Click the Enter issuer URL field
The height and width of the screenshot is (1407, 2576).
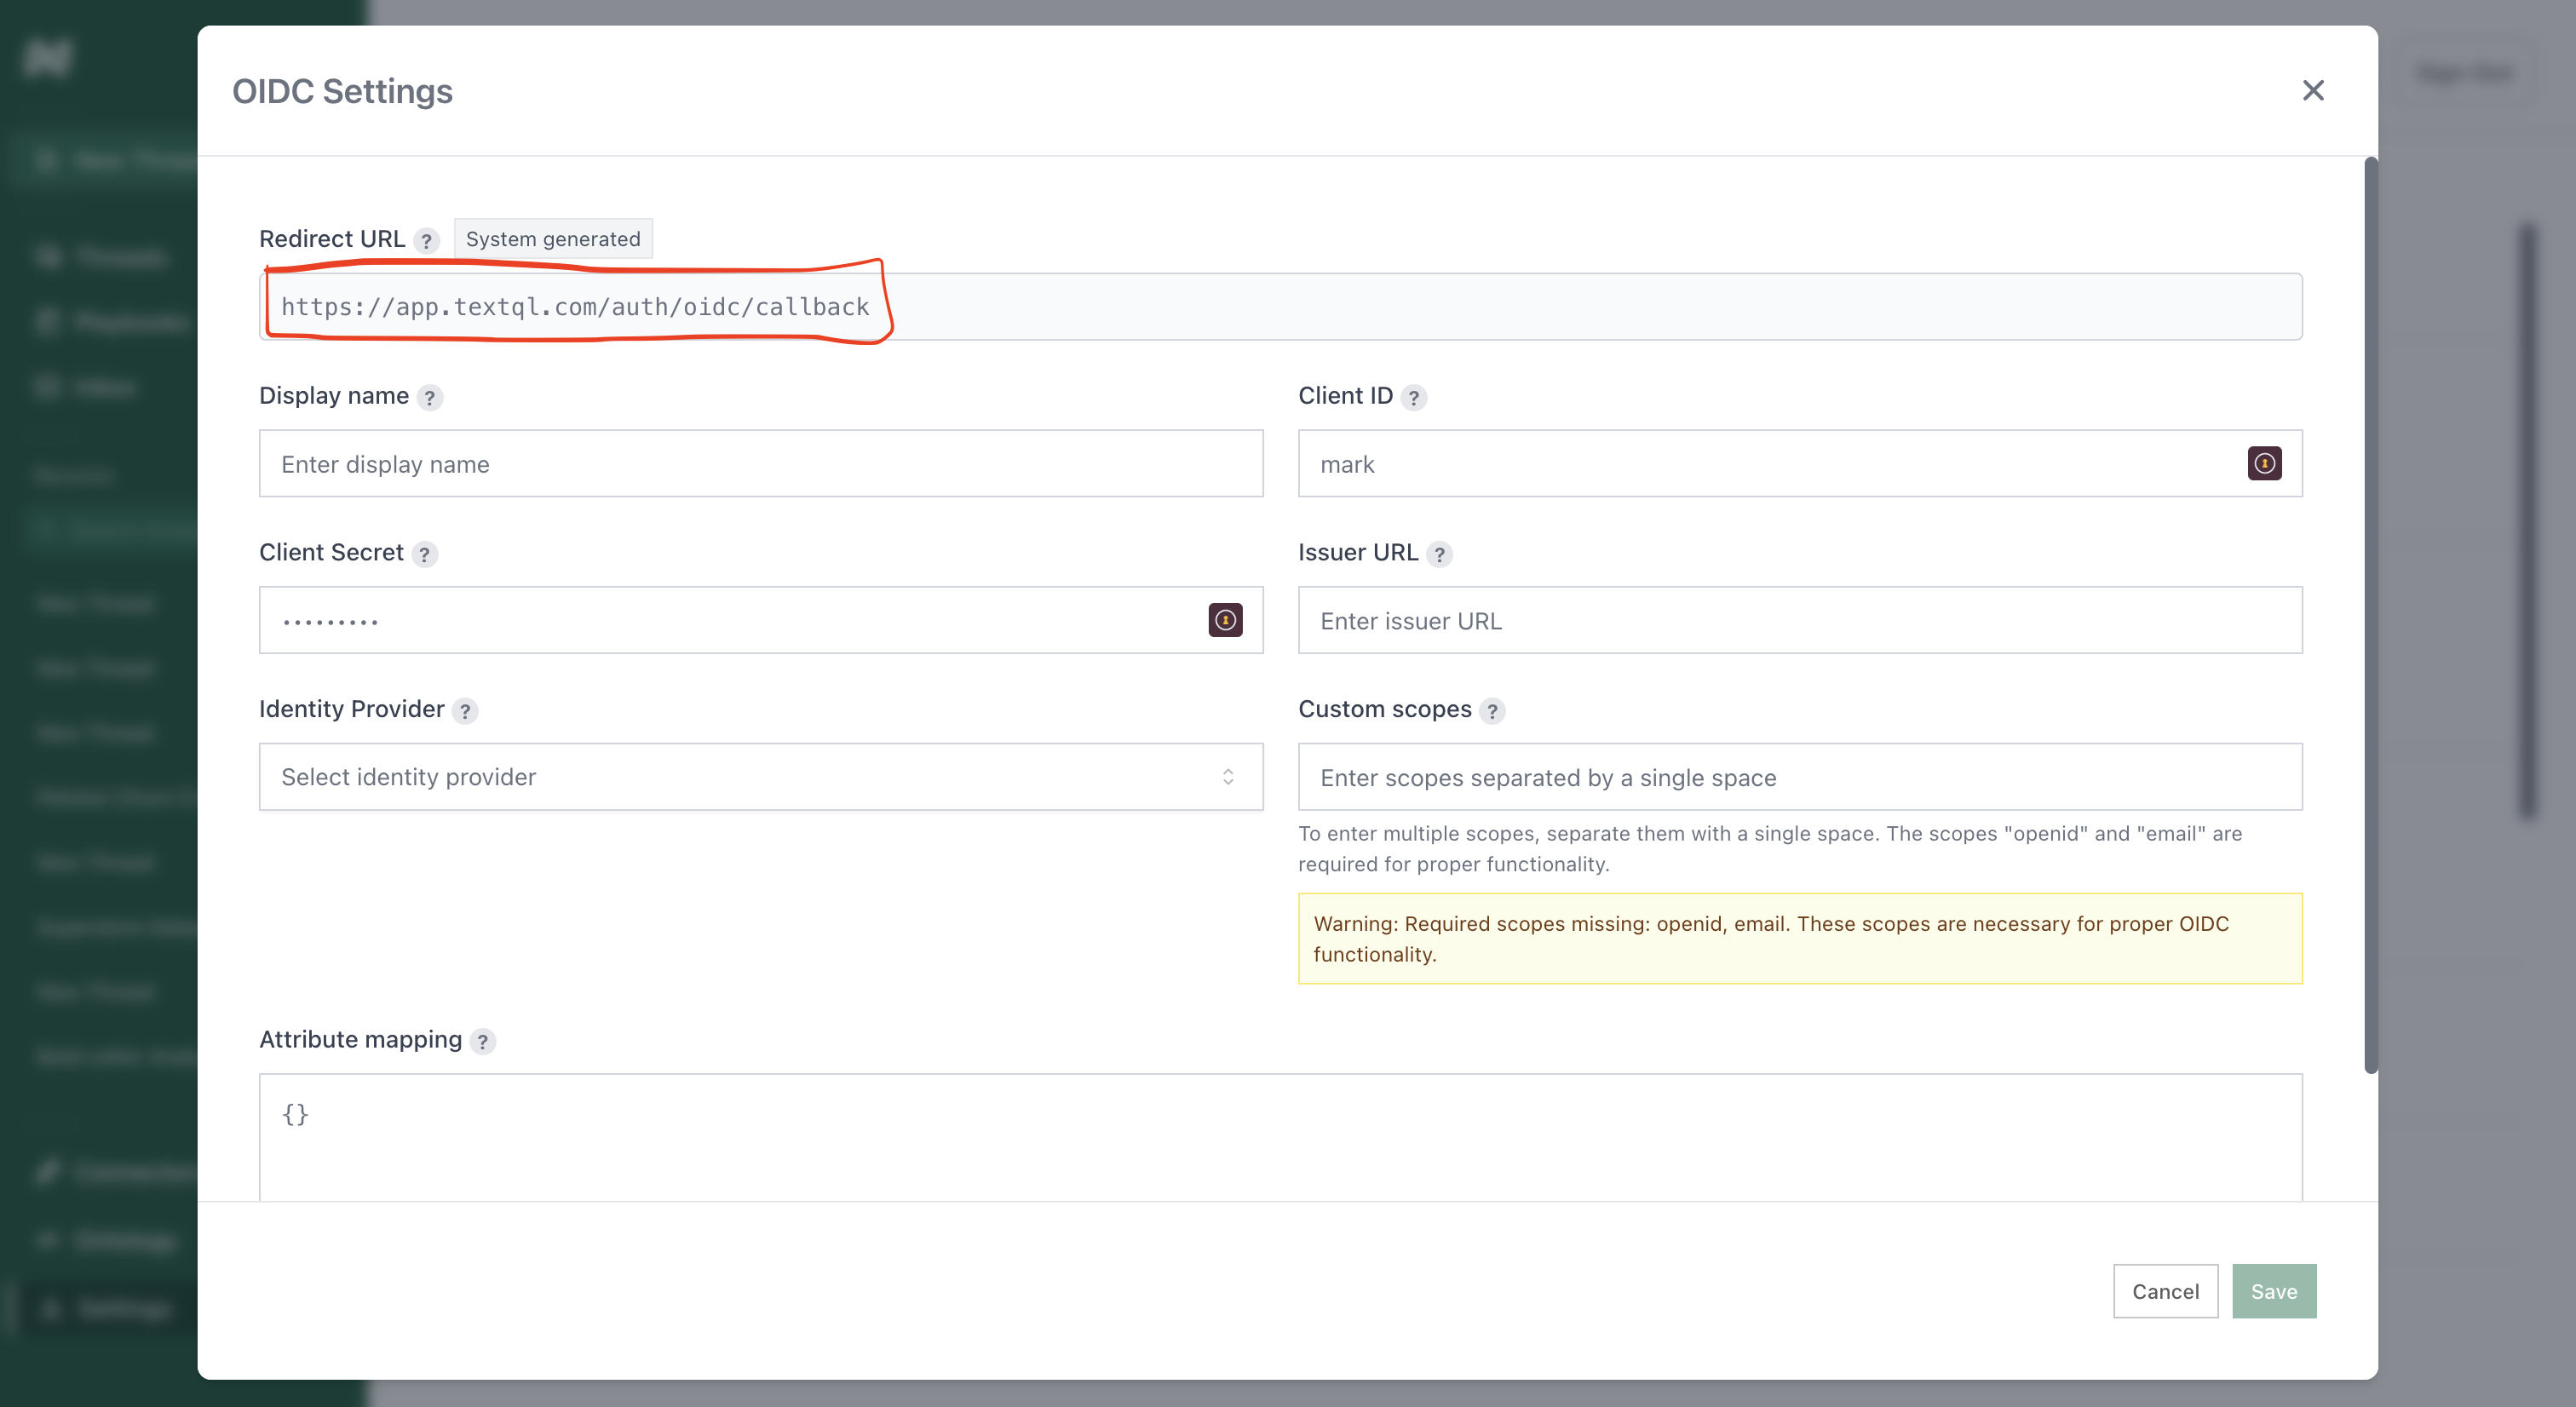click(1799, 620)
